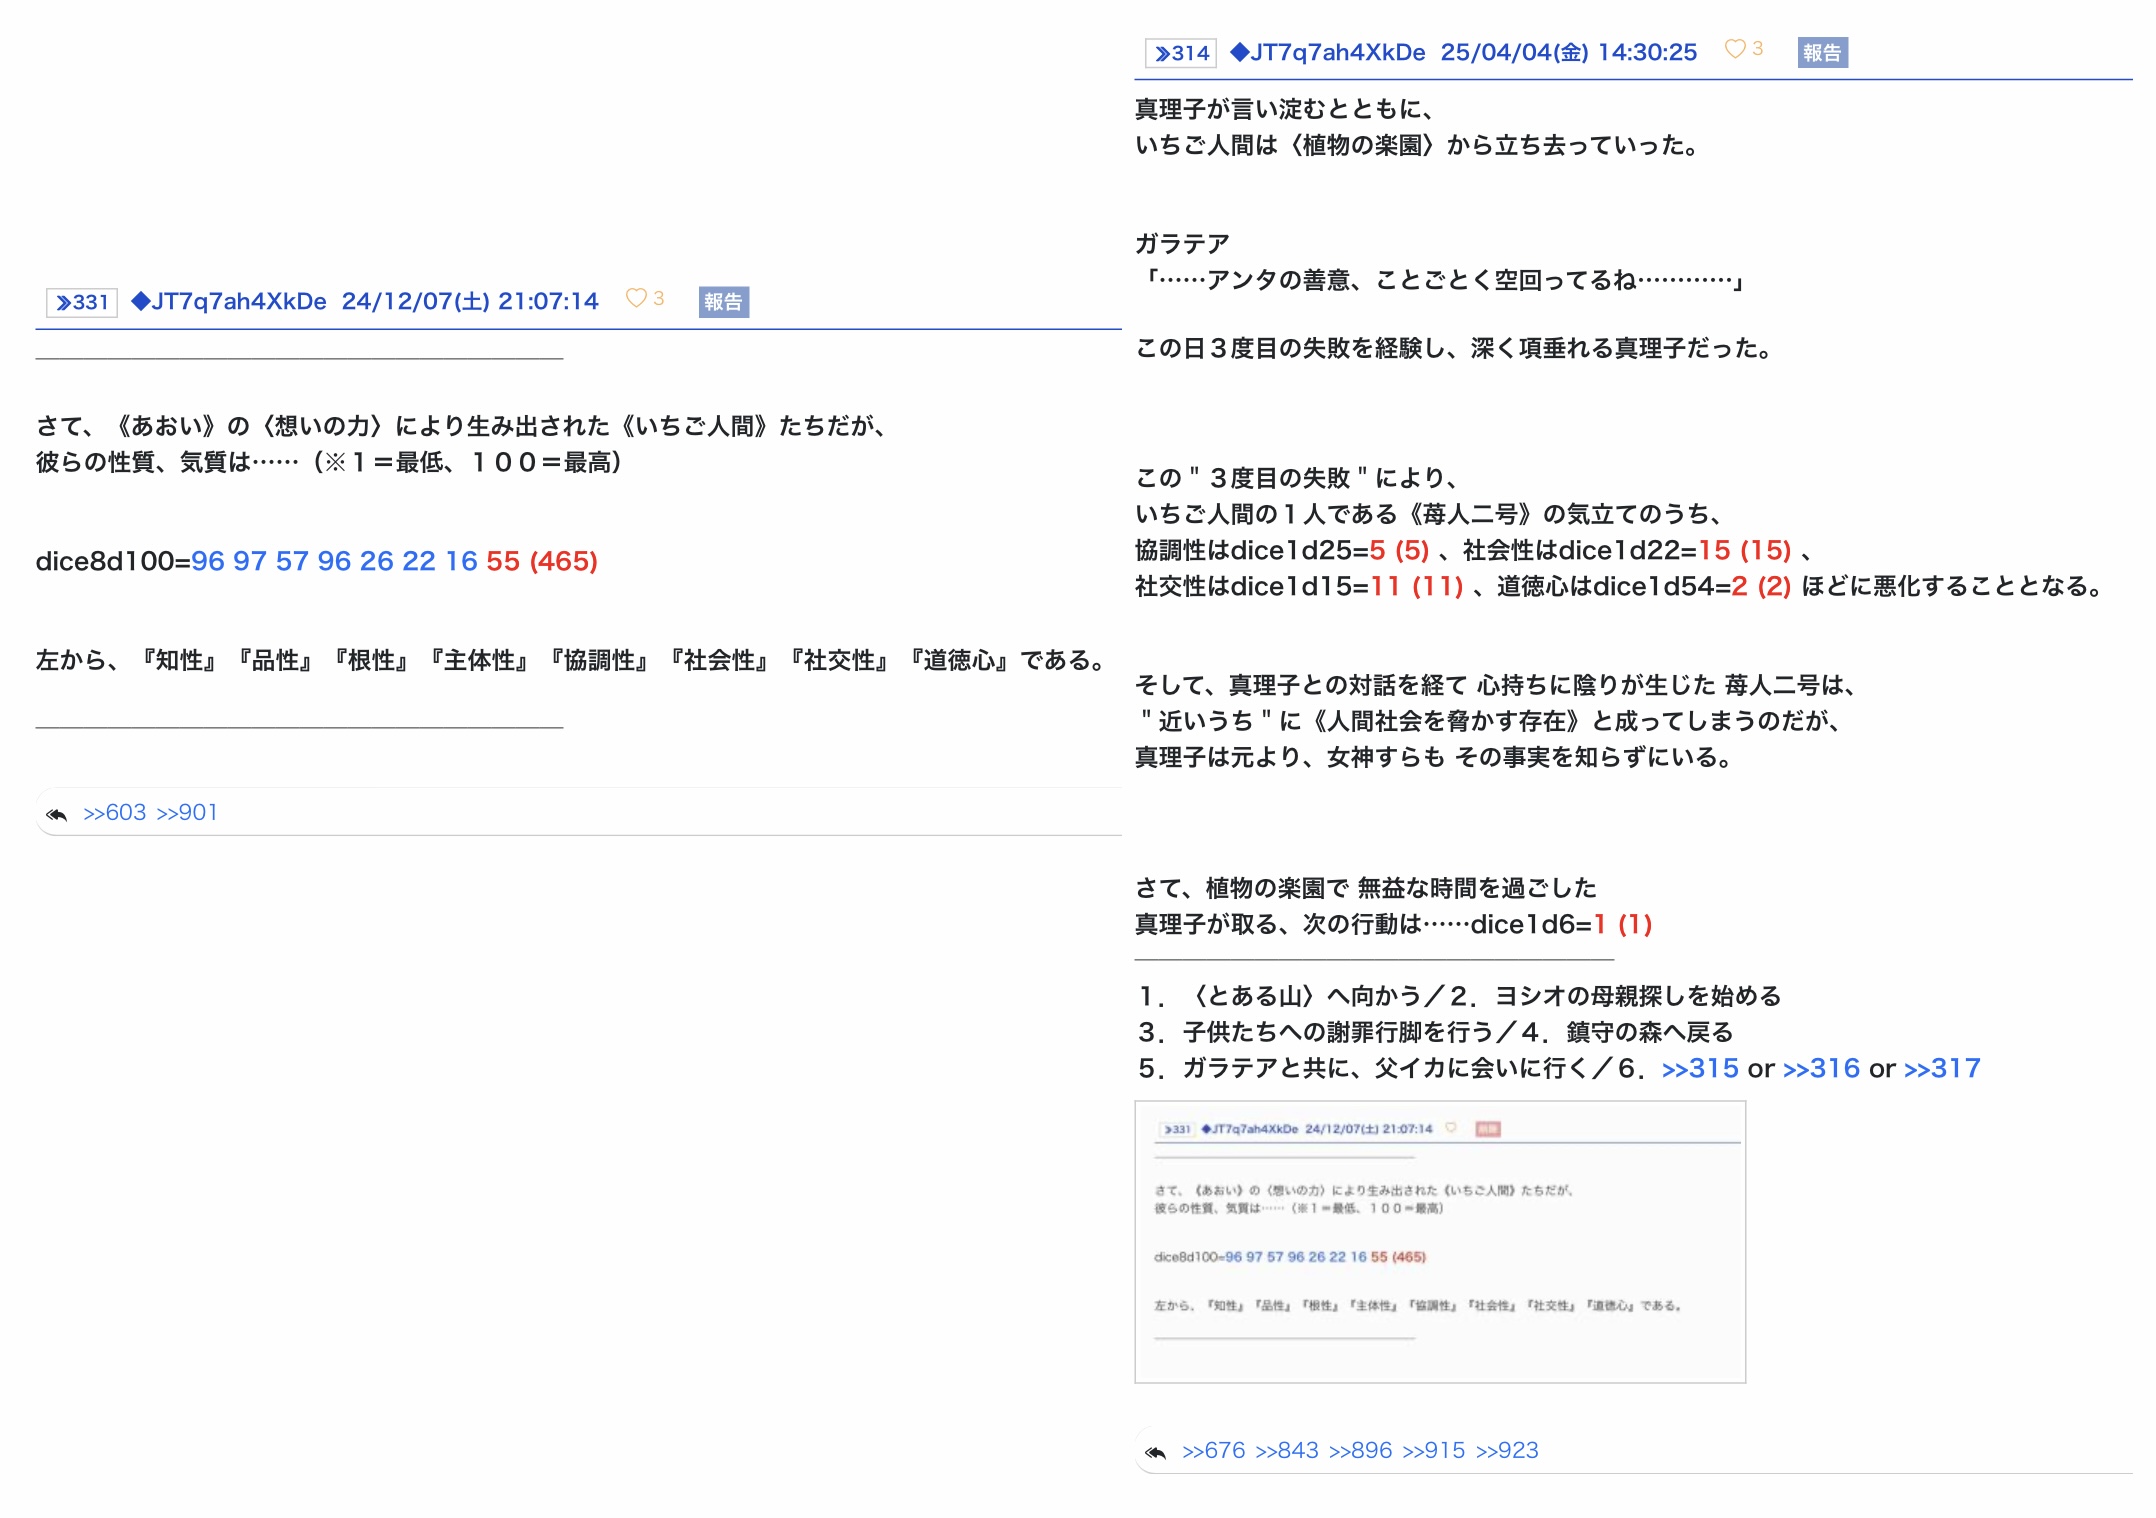The width and height of the screenshot is (2156, 1518).
Task: Open post number >>331 anchor
Action: [83, 303]
